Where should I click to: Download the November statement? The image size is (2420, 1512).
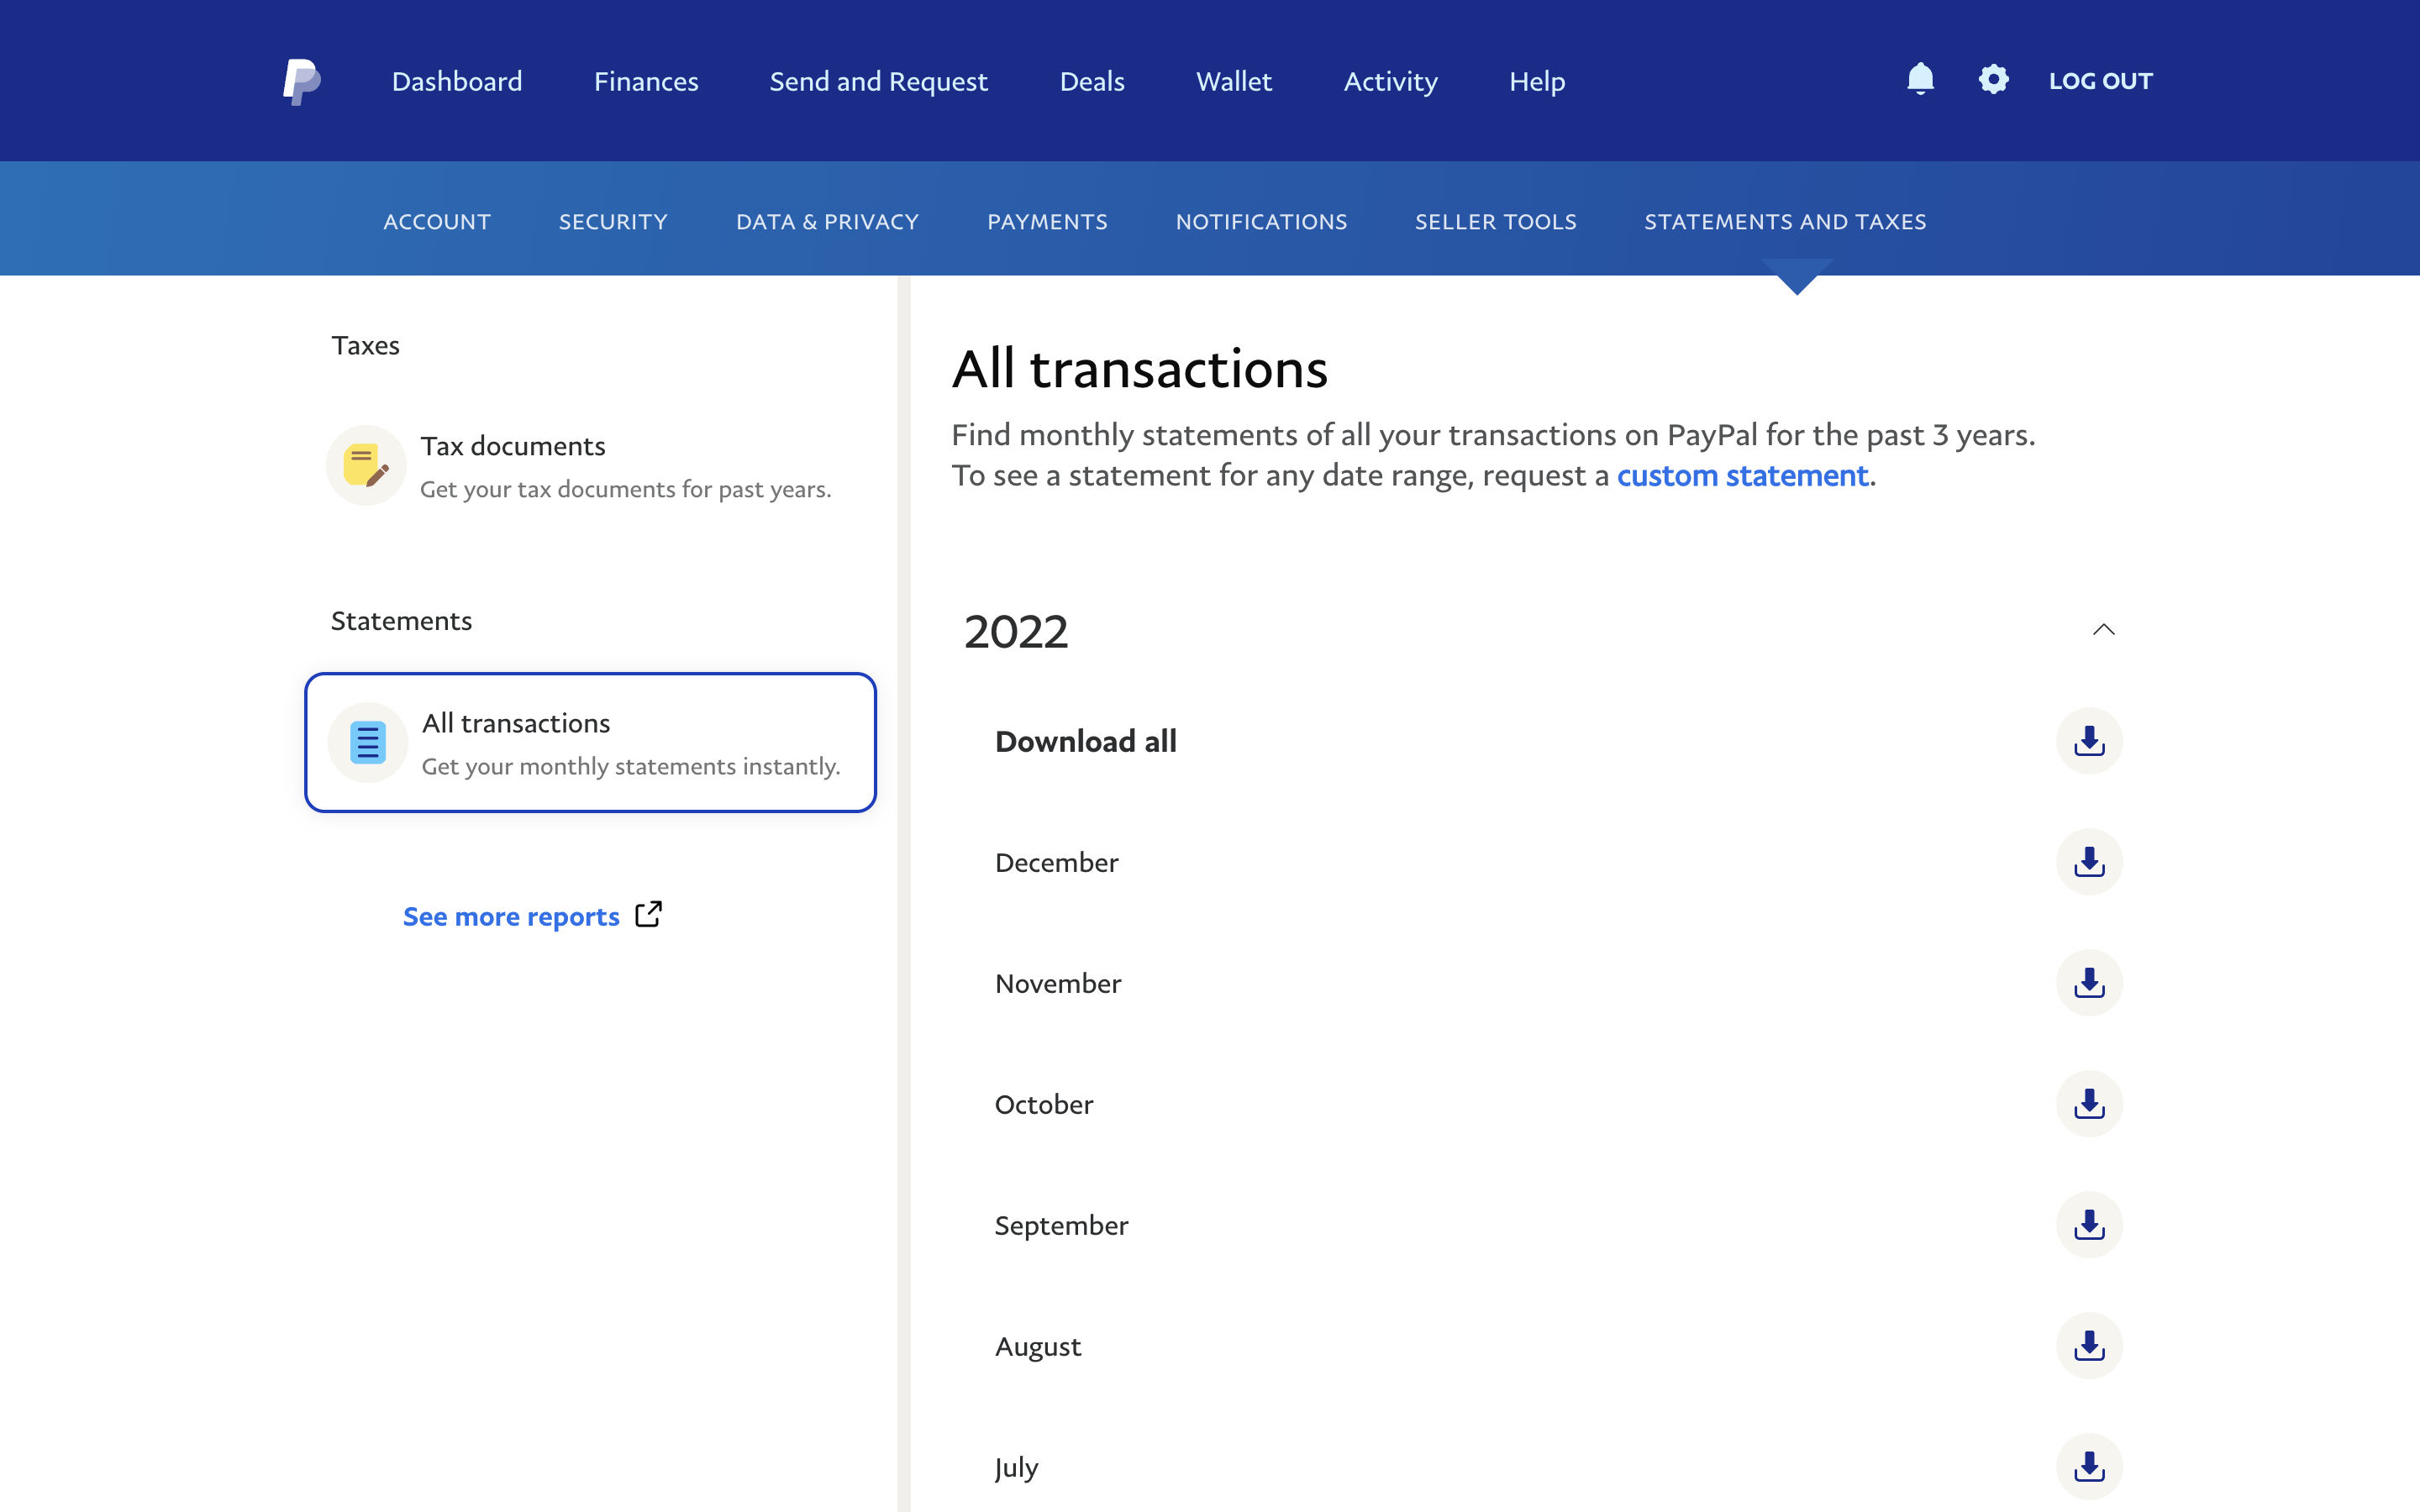(2089, 983)
